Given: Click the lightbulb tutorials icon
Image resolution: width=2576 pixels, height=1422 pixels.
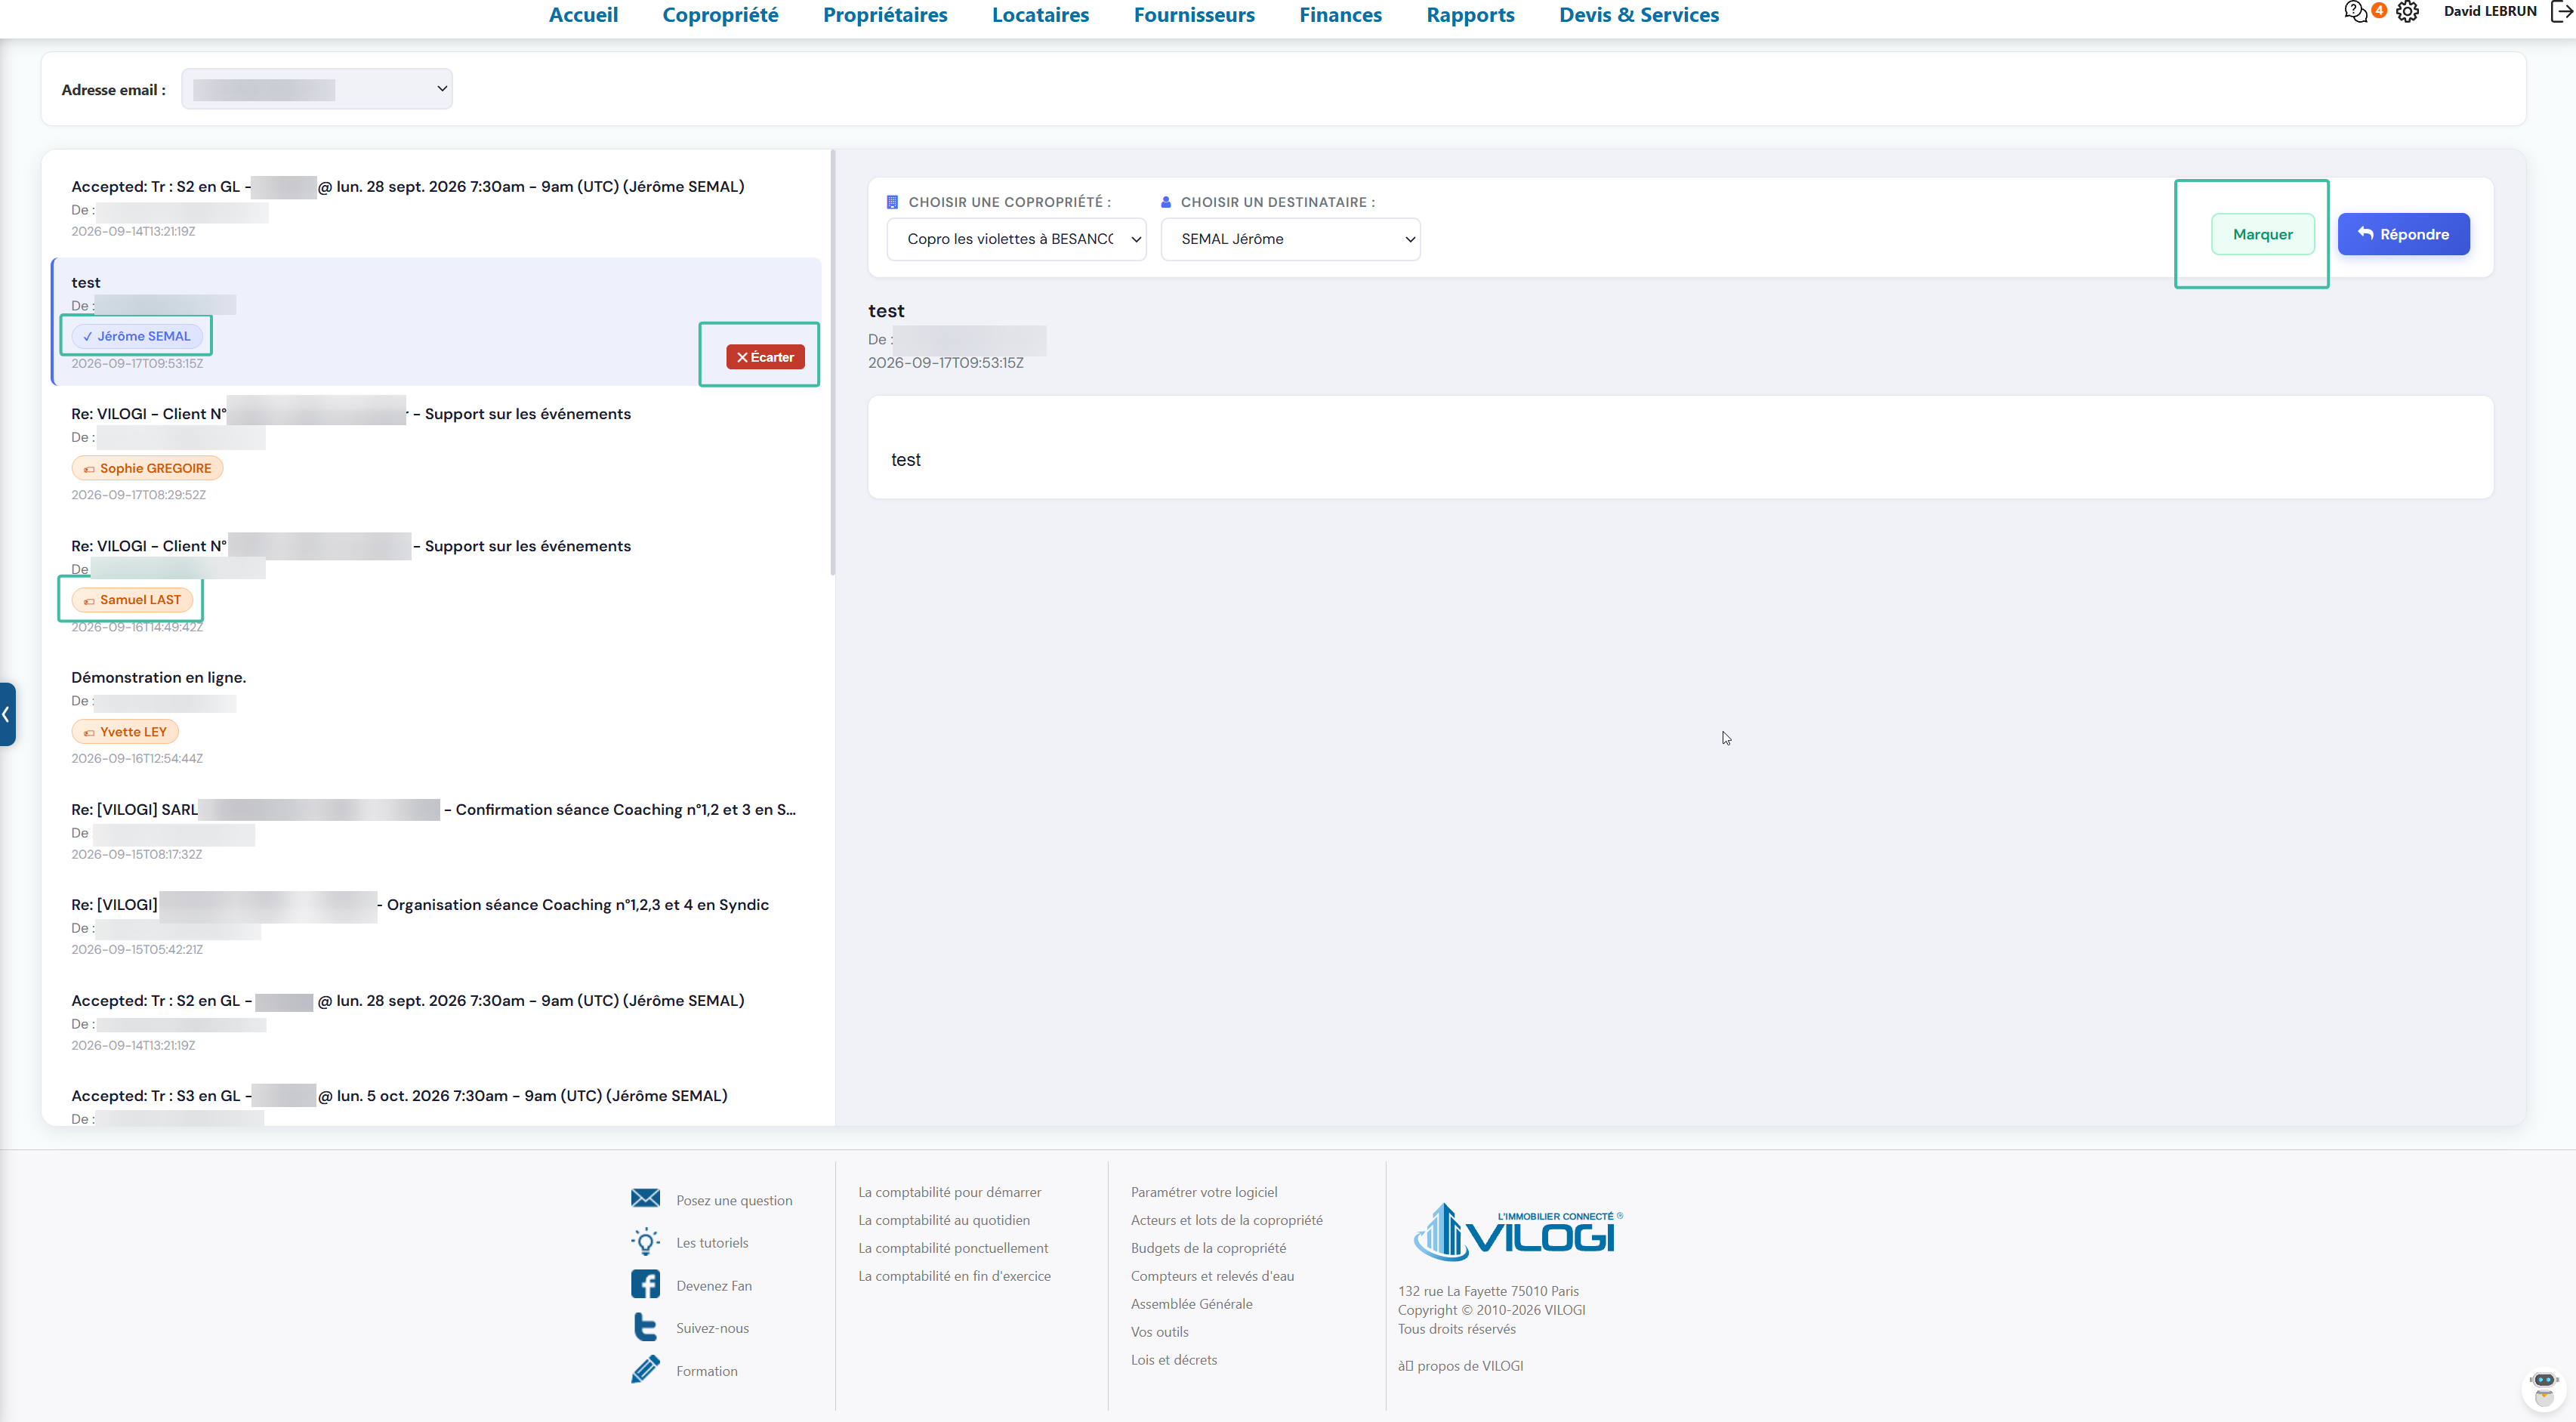Looking at the screenshot, I should coord(645,1241).
